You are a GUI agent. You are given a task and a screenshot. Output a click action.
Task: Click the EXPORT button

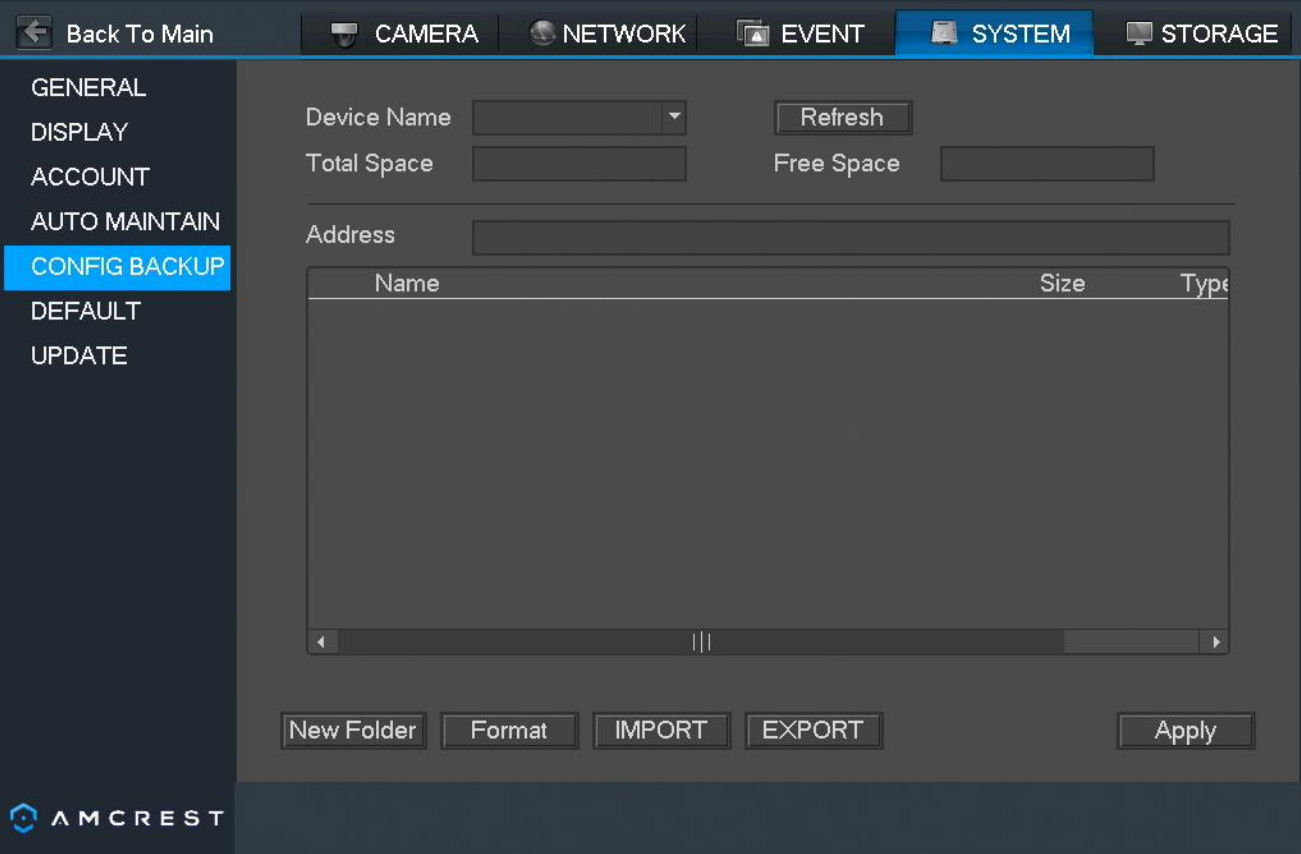click(x=813, y=731)
